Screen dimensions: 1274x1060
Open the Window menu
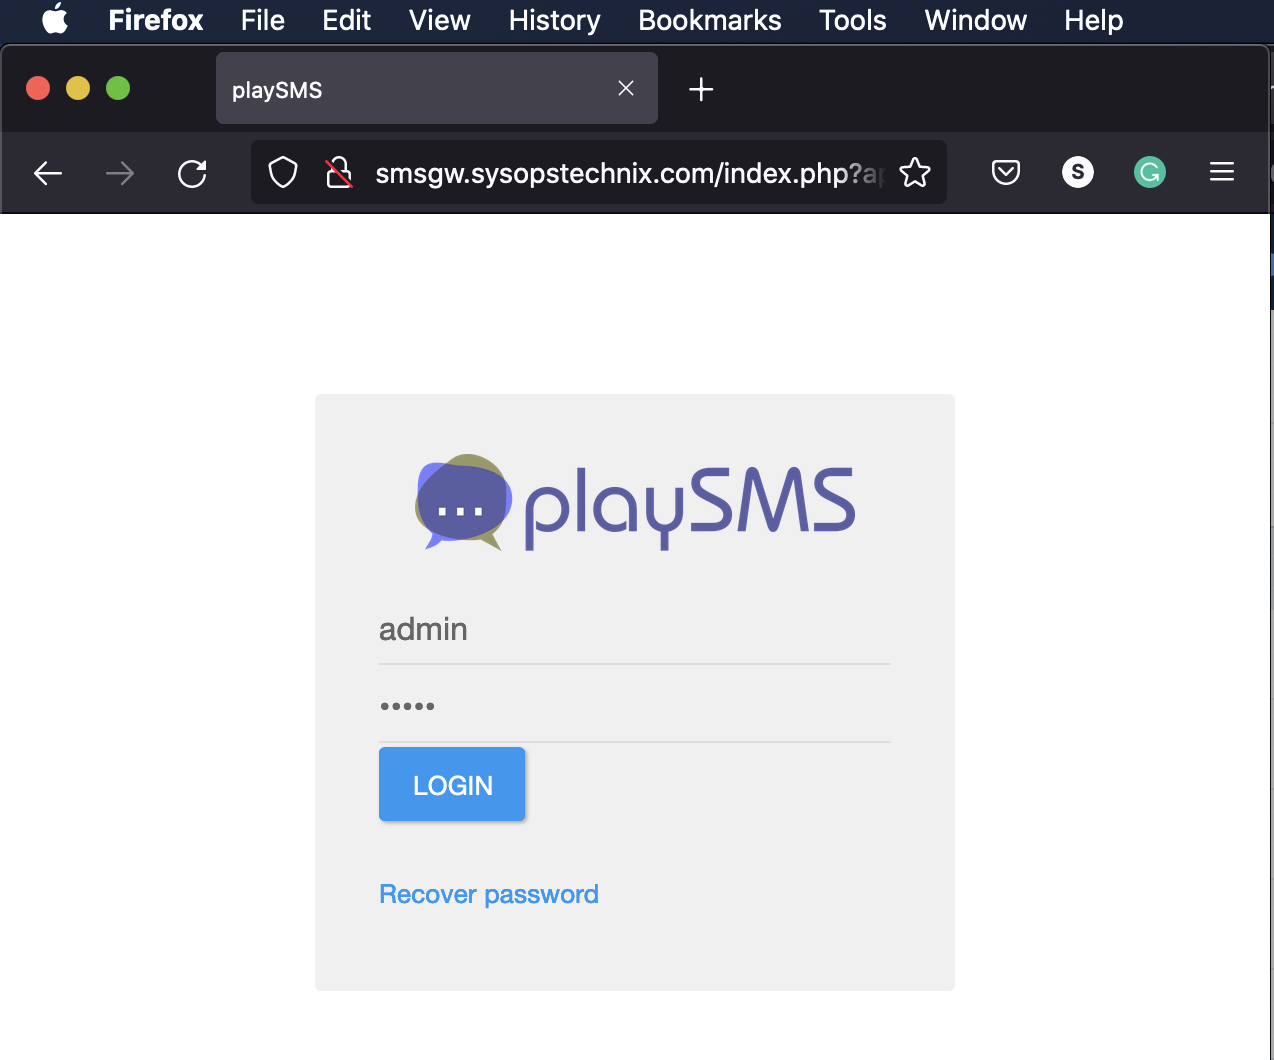tap(976, 20)
